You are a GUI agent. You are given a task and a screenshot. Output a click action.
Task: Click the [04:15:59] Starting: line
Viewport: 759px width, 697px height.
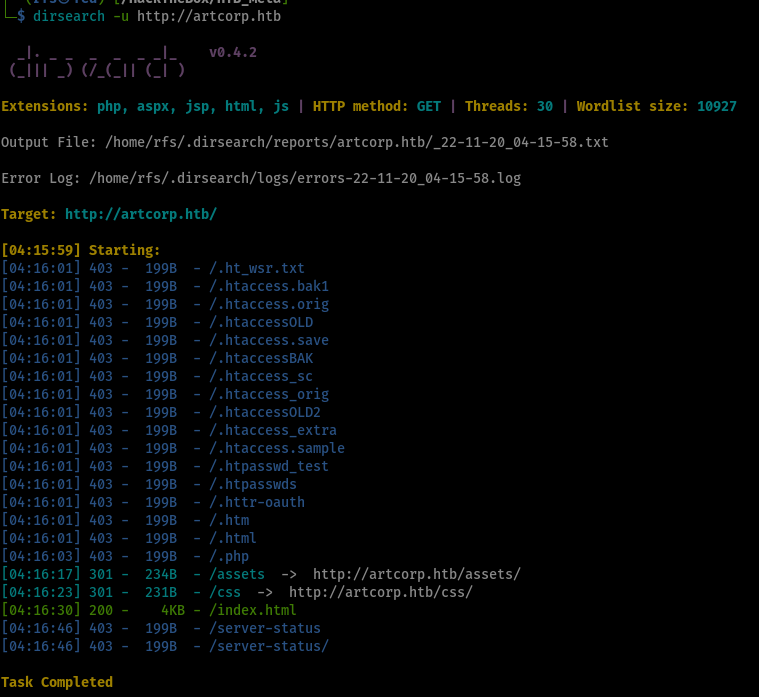click(x=80, y=250)
